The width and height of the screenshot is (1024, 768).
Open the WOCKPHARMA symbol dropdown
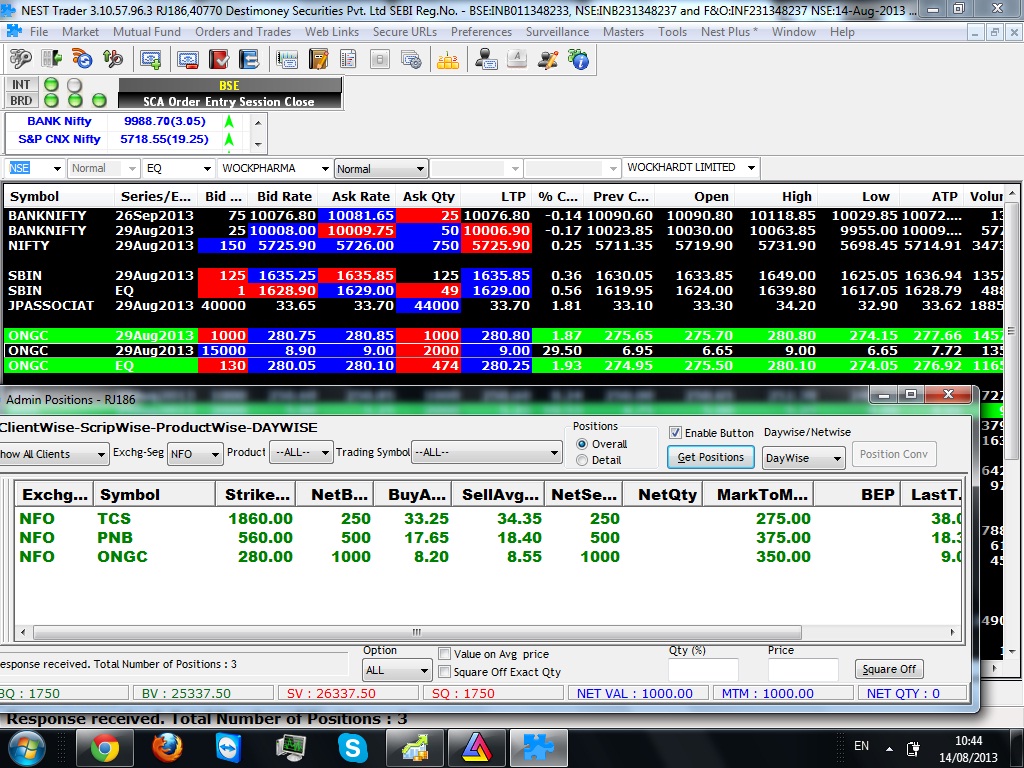click(325, 168)
